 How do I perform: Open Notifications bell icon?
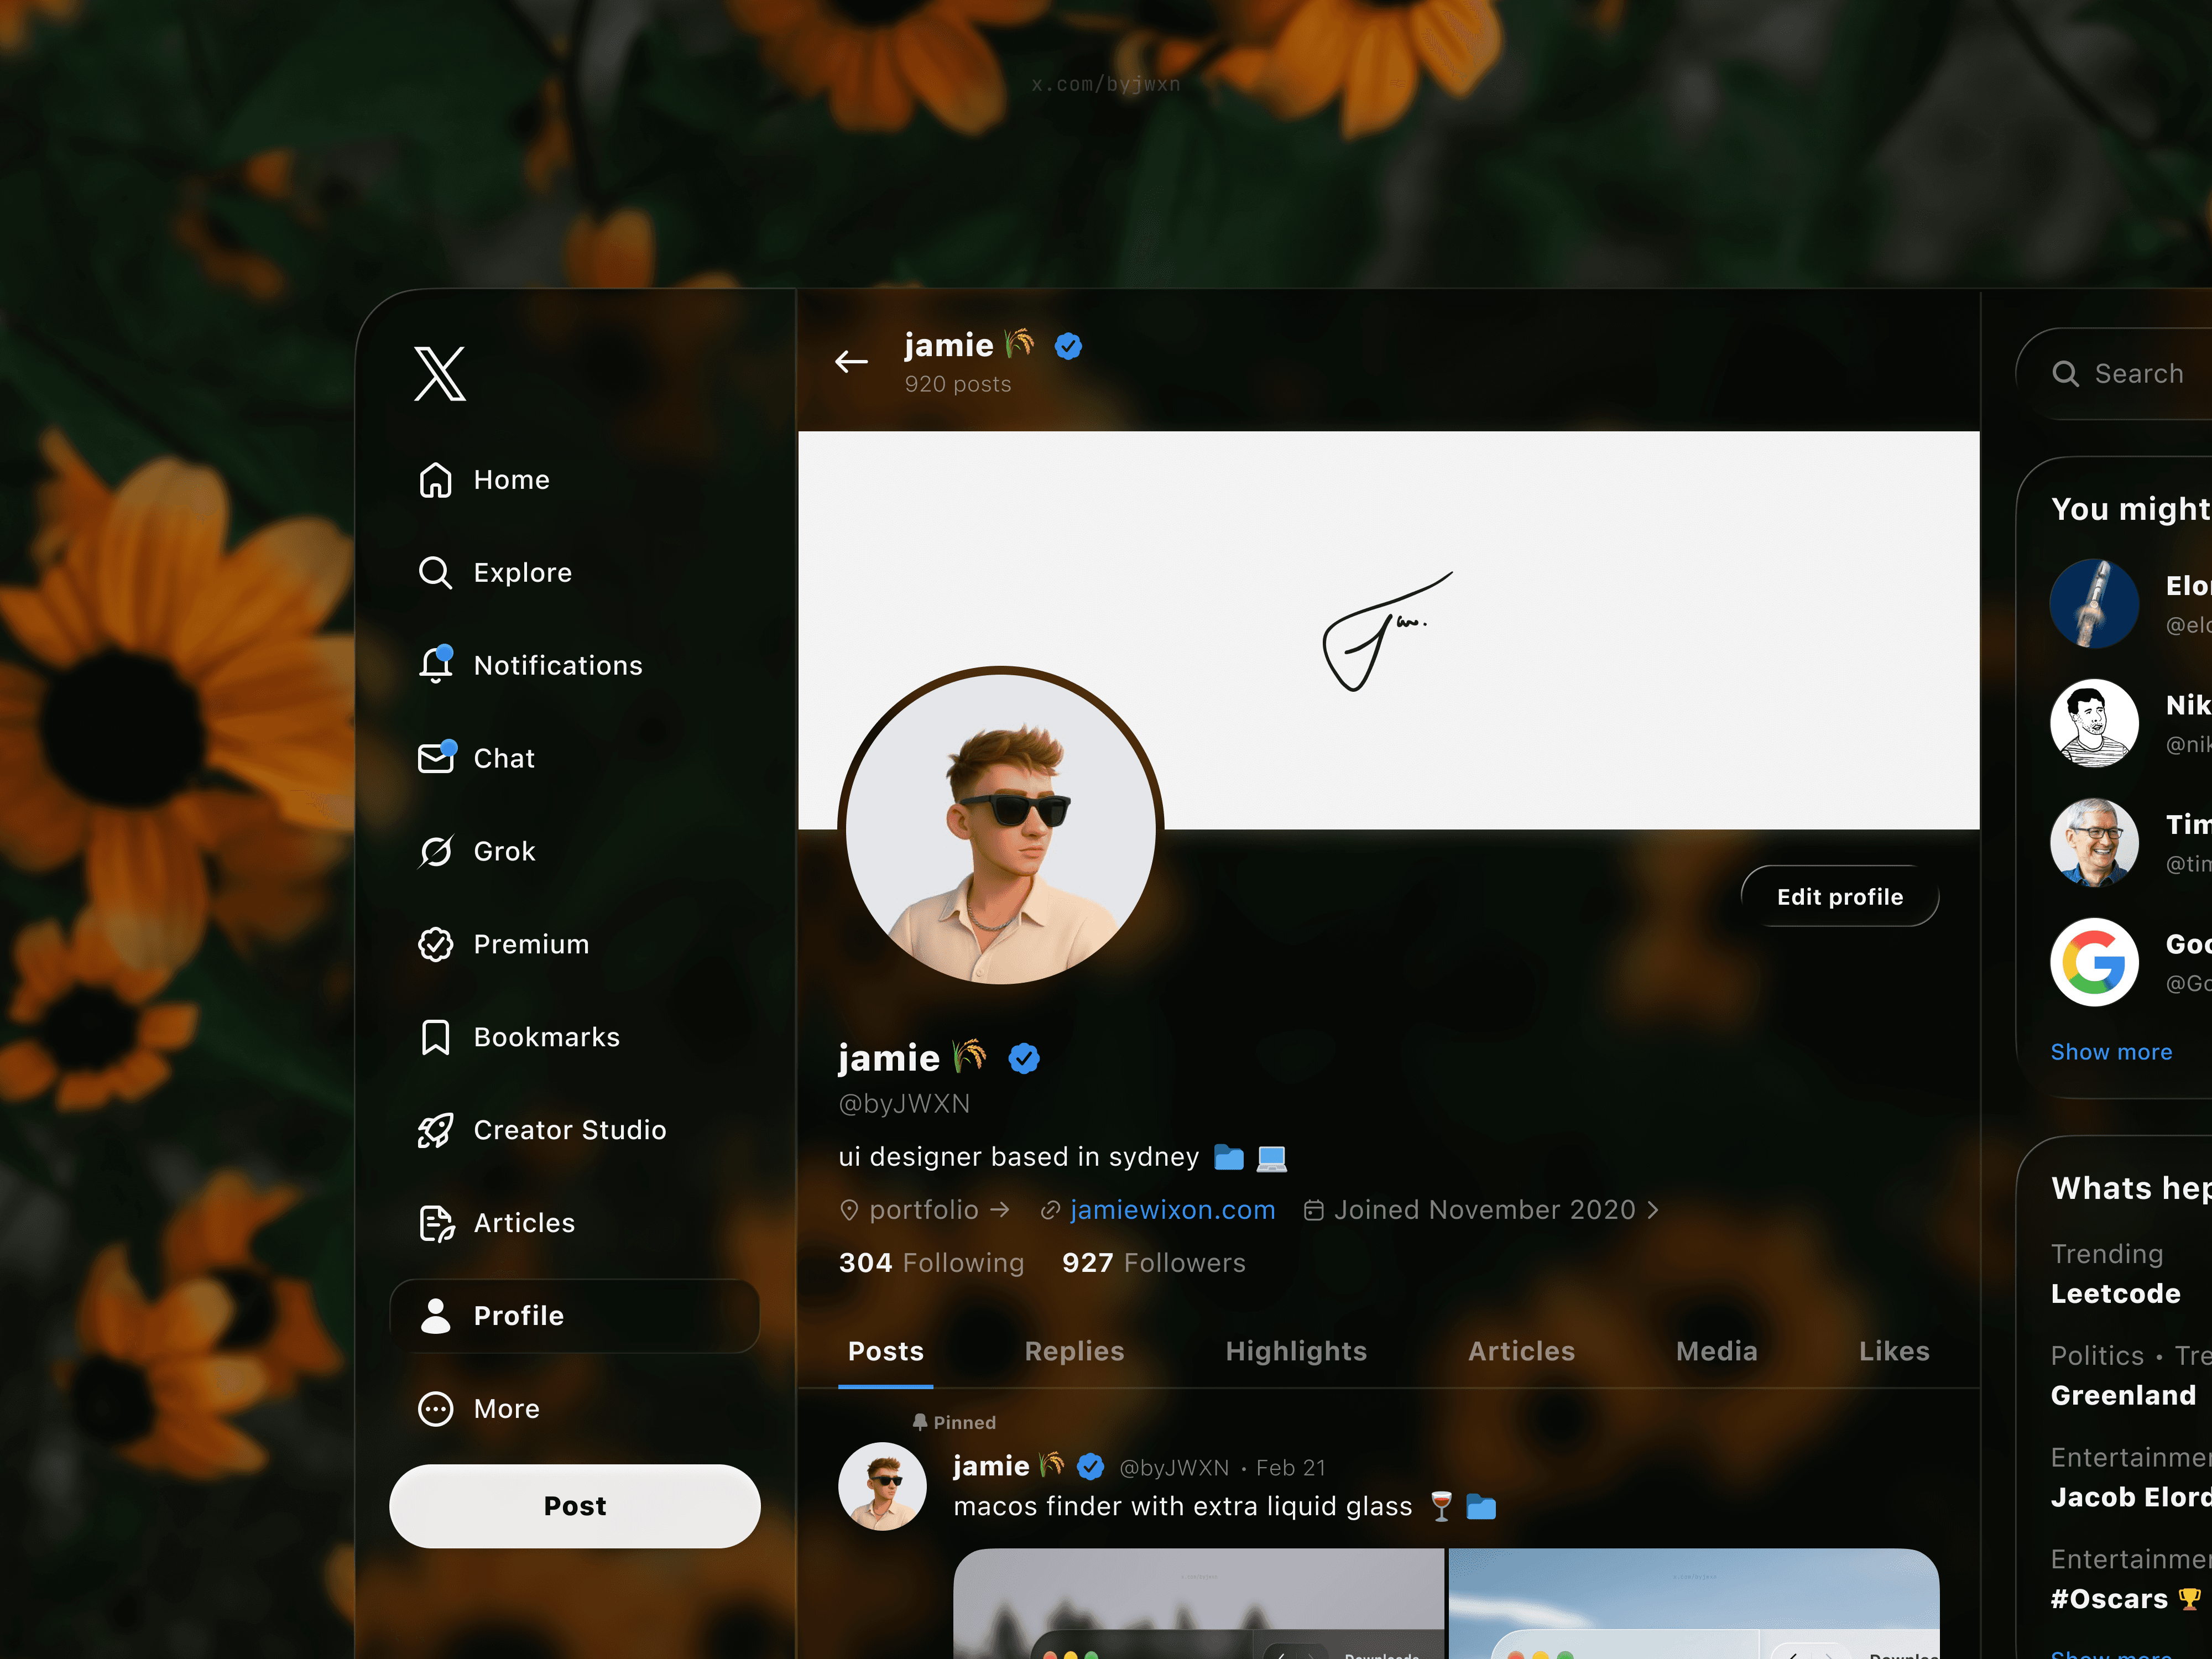[x=435, y=665]
